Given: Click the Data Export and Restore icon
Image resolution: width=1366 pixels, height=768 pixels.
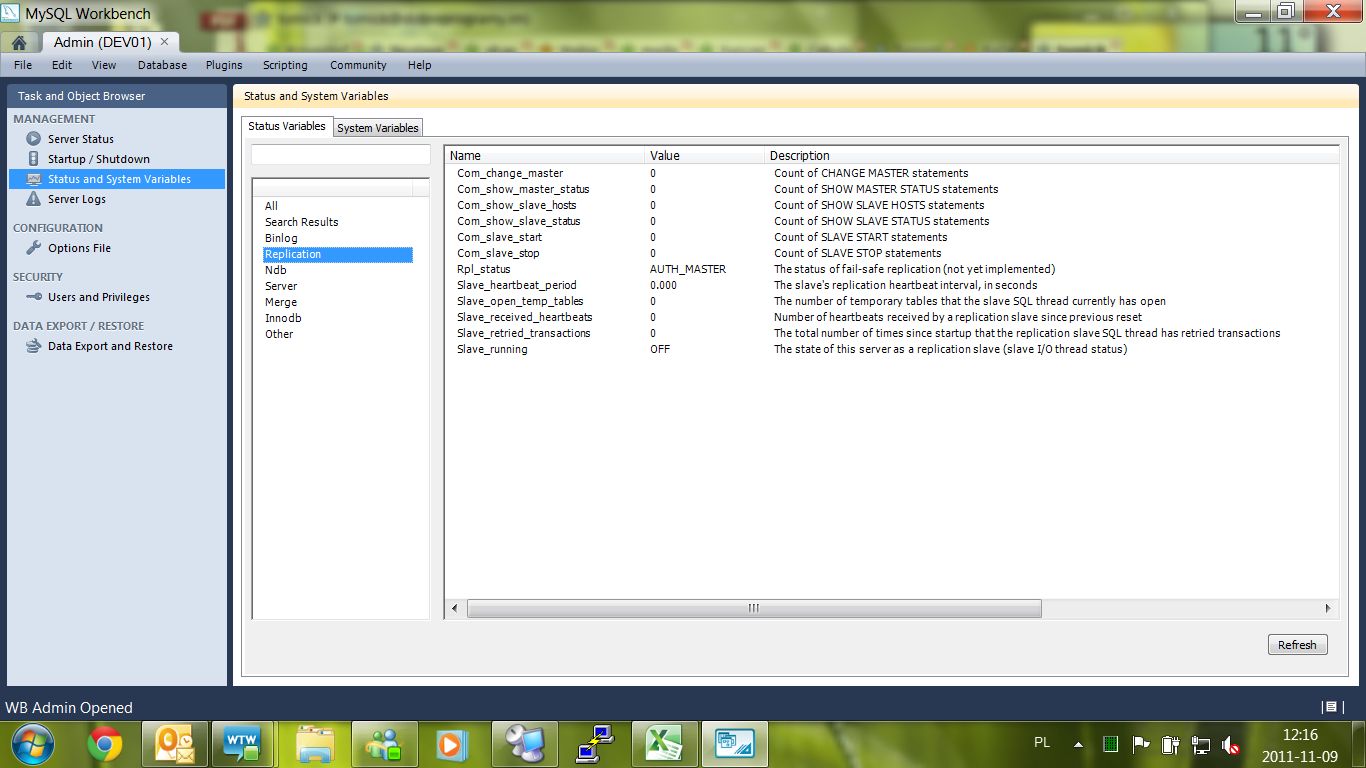Looking at the screenshot, I should 34,346.
